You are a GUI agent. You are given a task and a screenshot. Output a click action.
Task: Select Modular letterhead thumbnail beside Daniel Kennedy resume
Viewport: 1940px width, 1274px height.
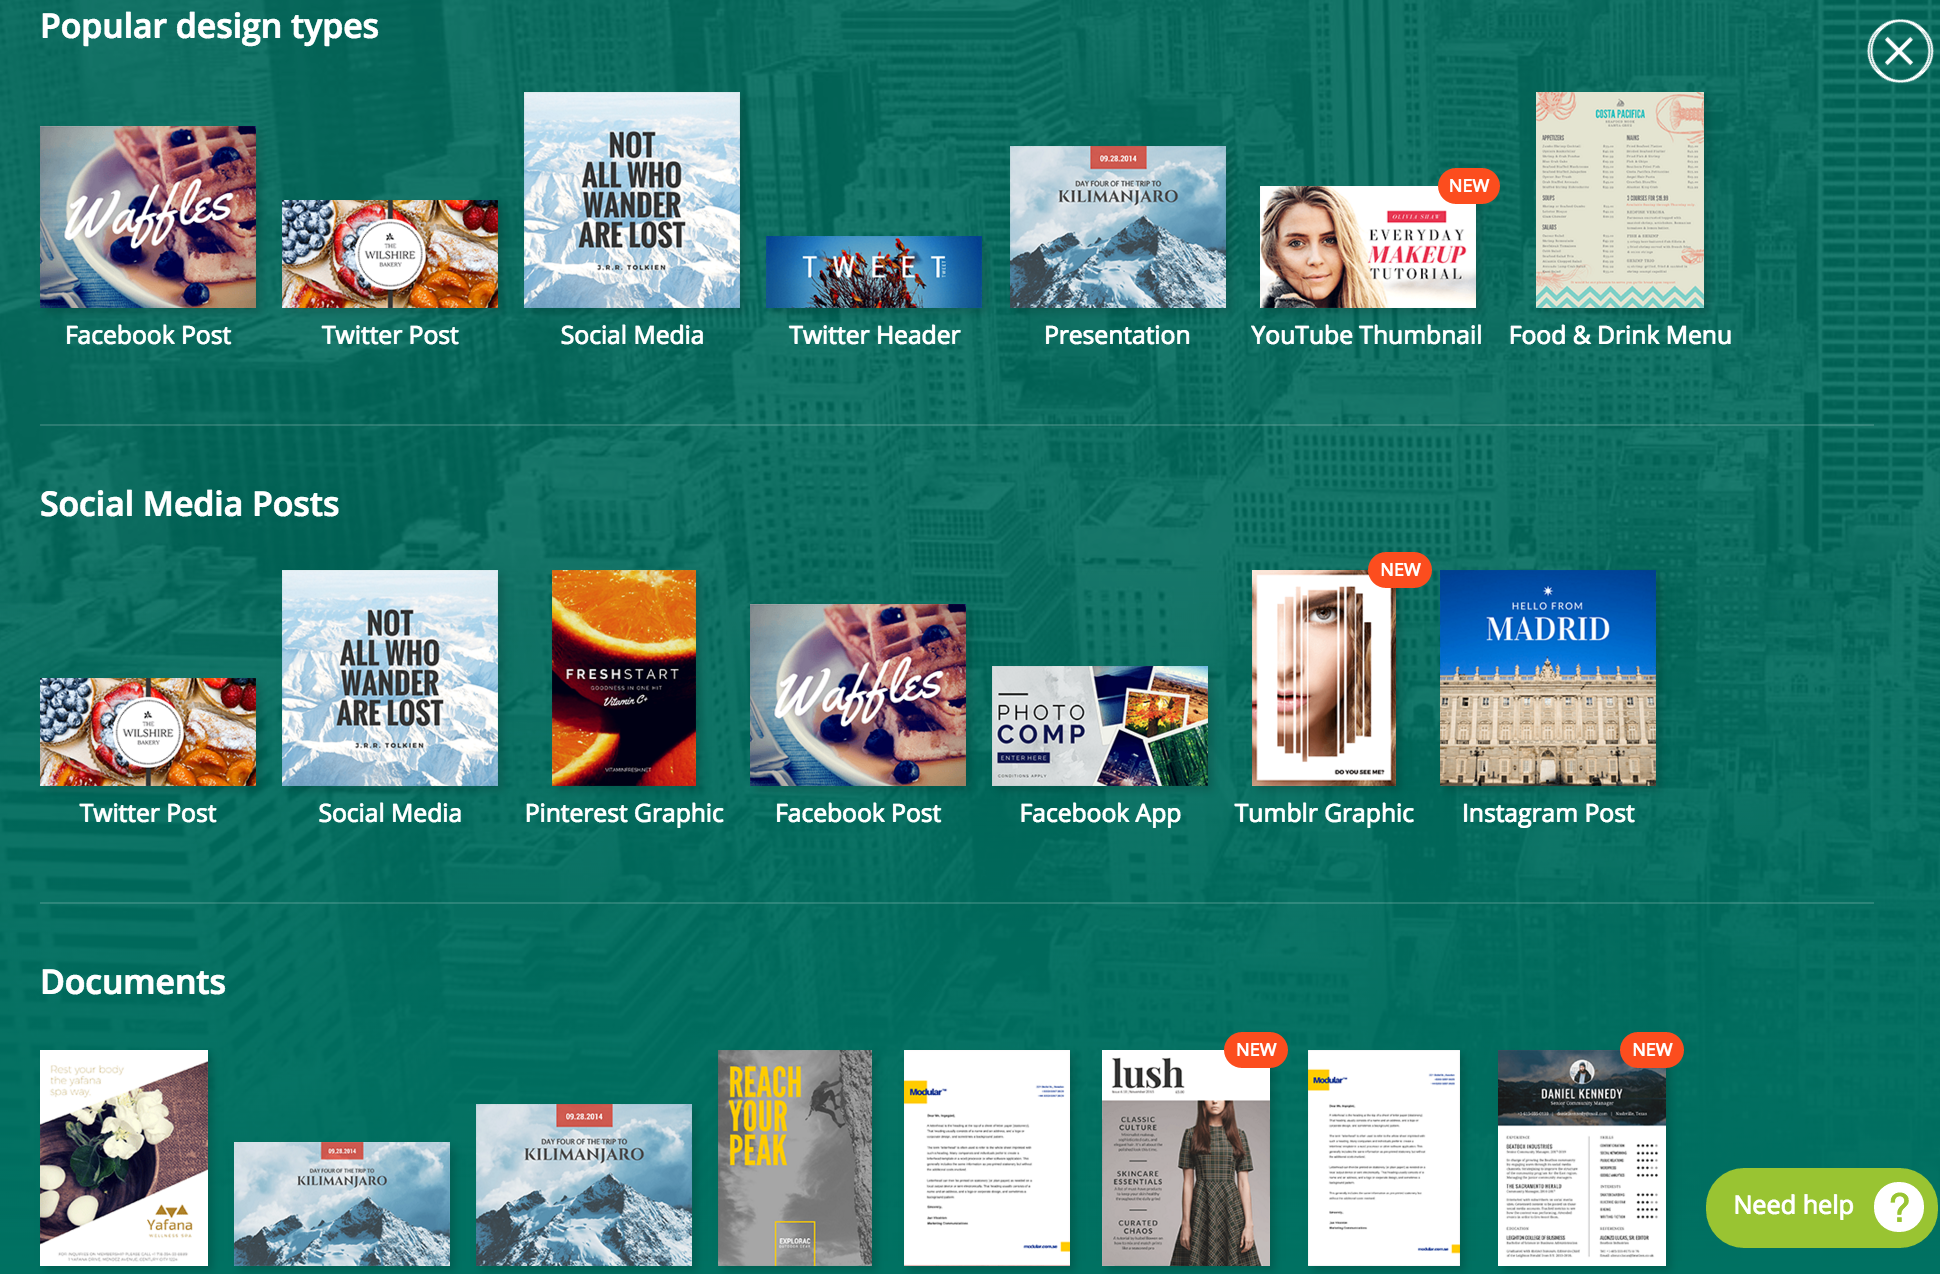click(x=1384, y=1158)
